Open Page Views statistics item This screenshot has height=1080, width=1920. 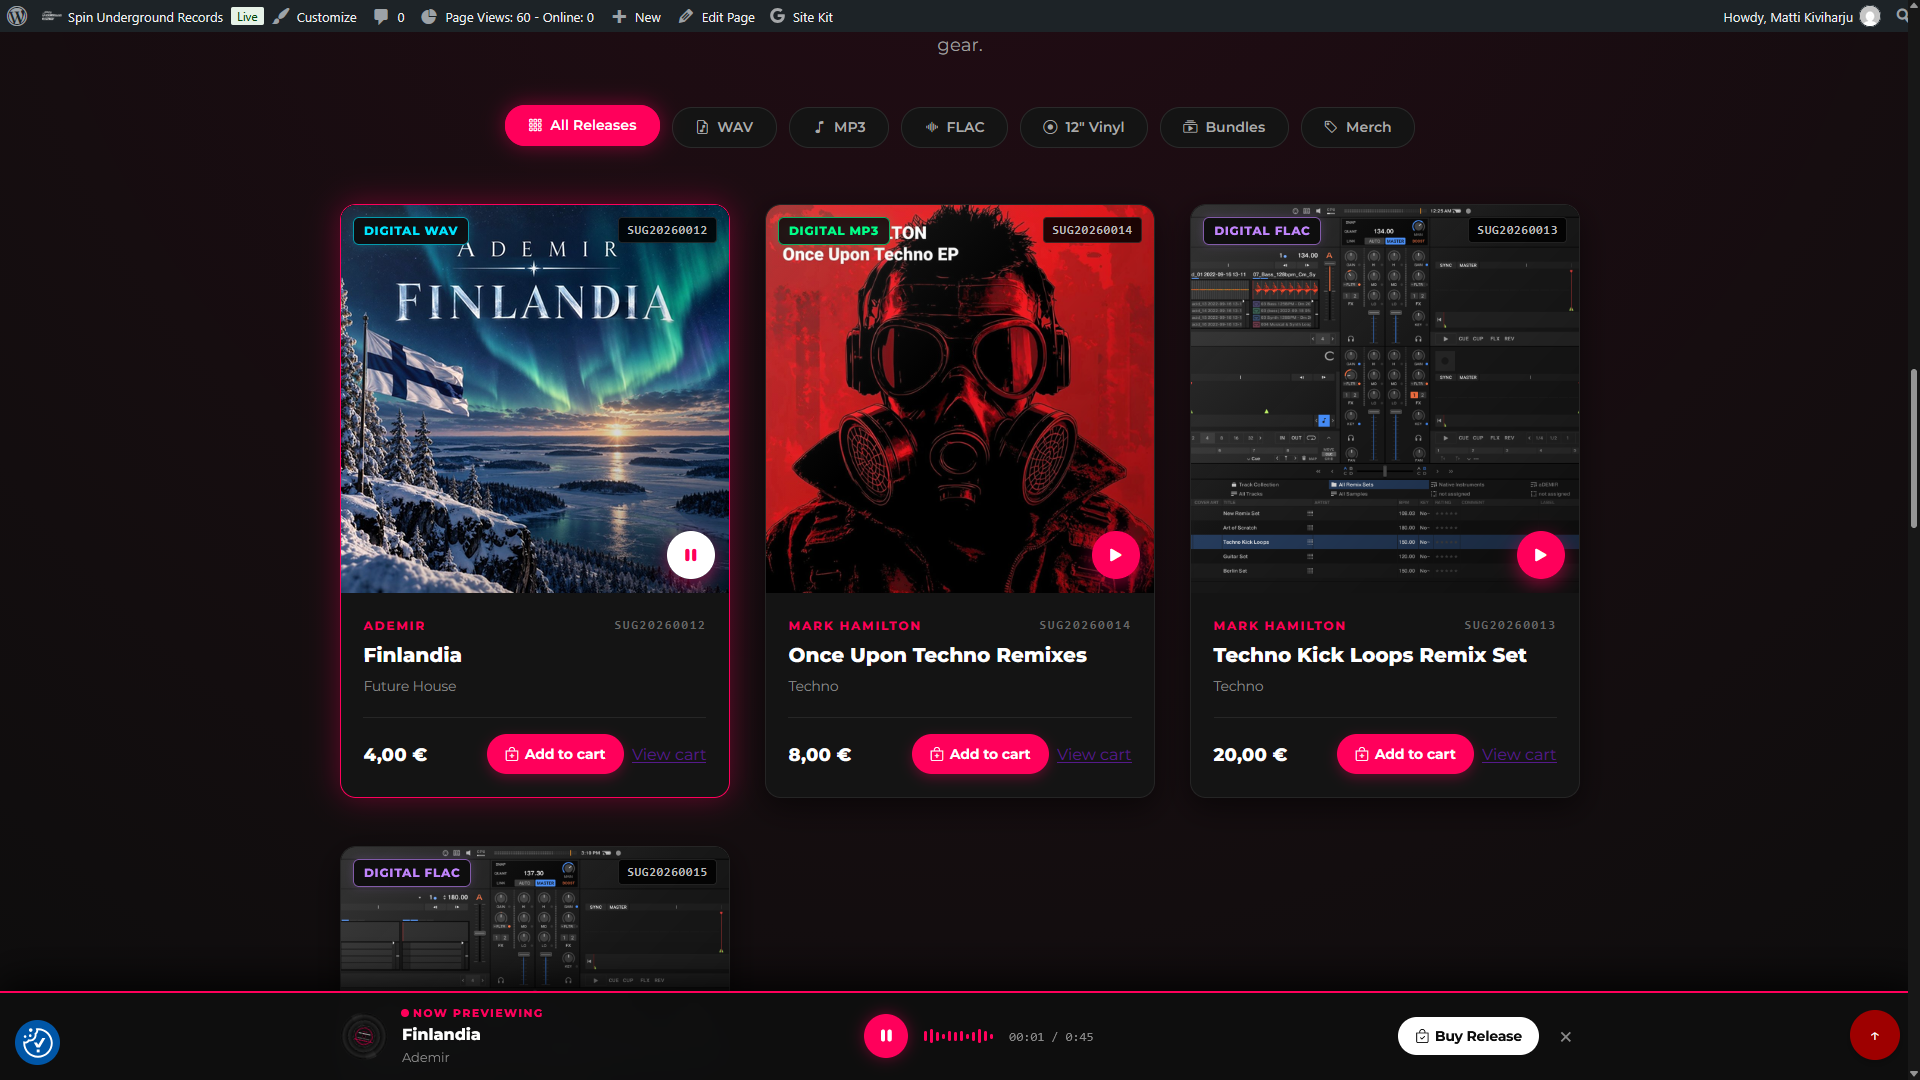click(507, 17)
